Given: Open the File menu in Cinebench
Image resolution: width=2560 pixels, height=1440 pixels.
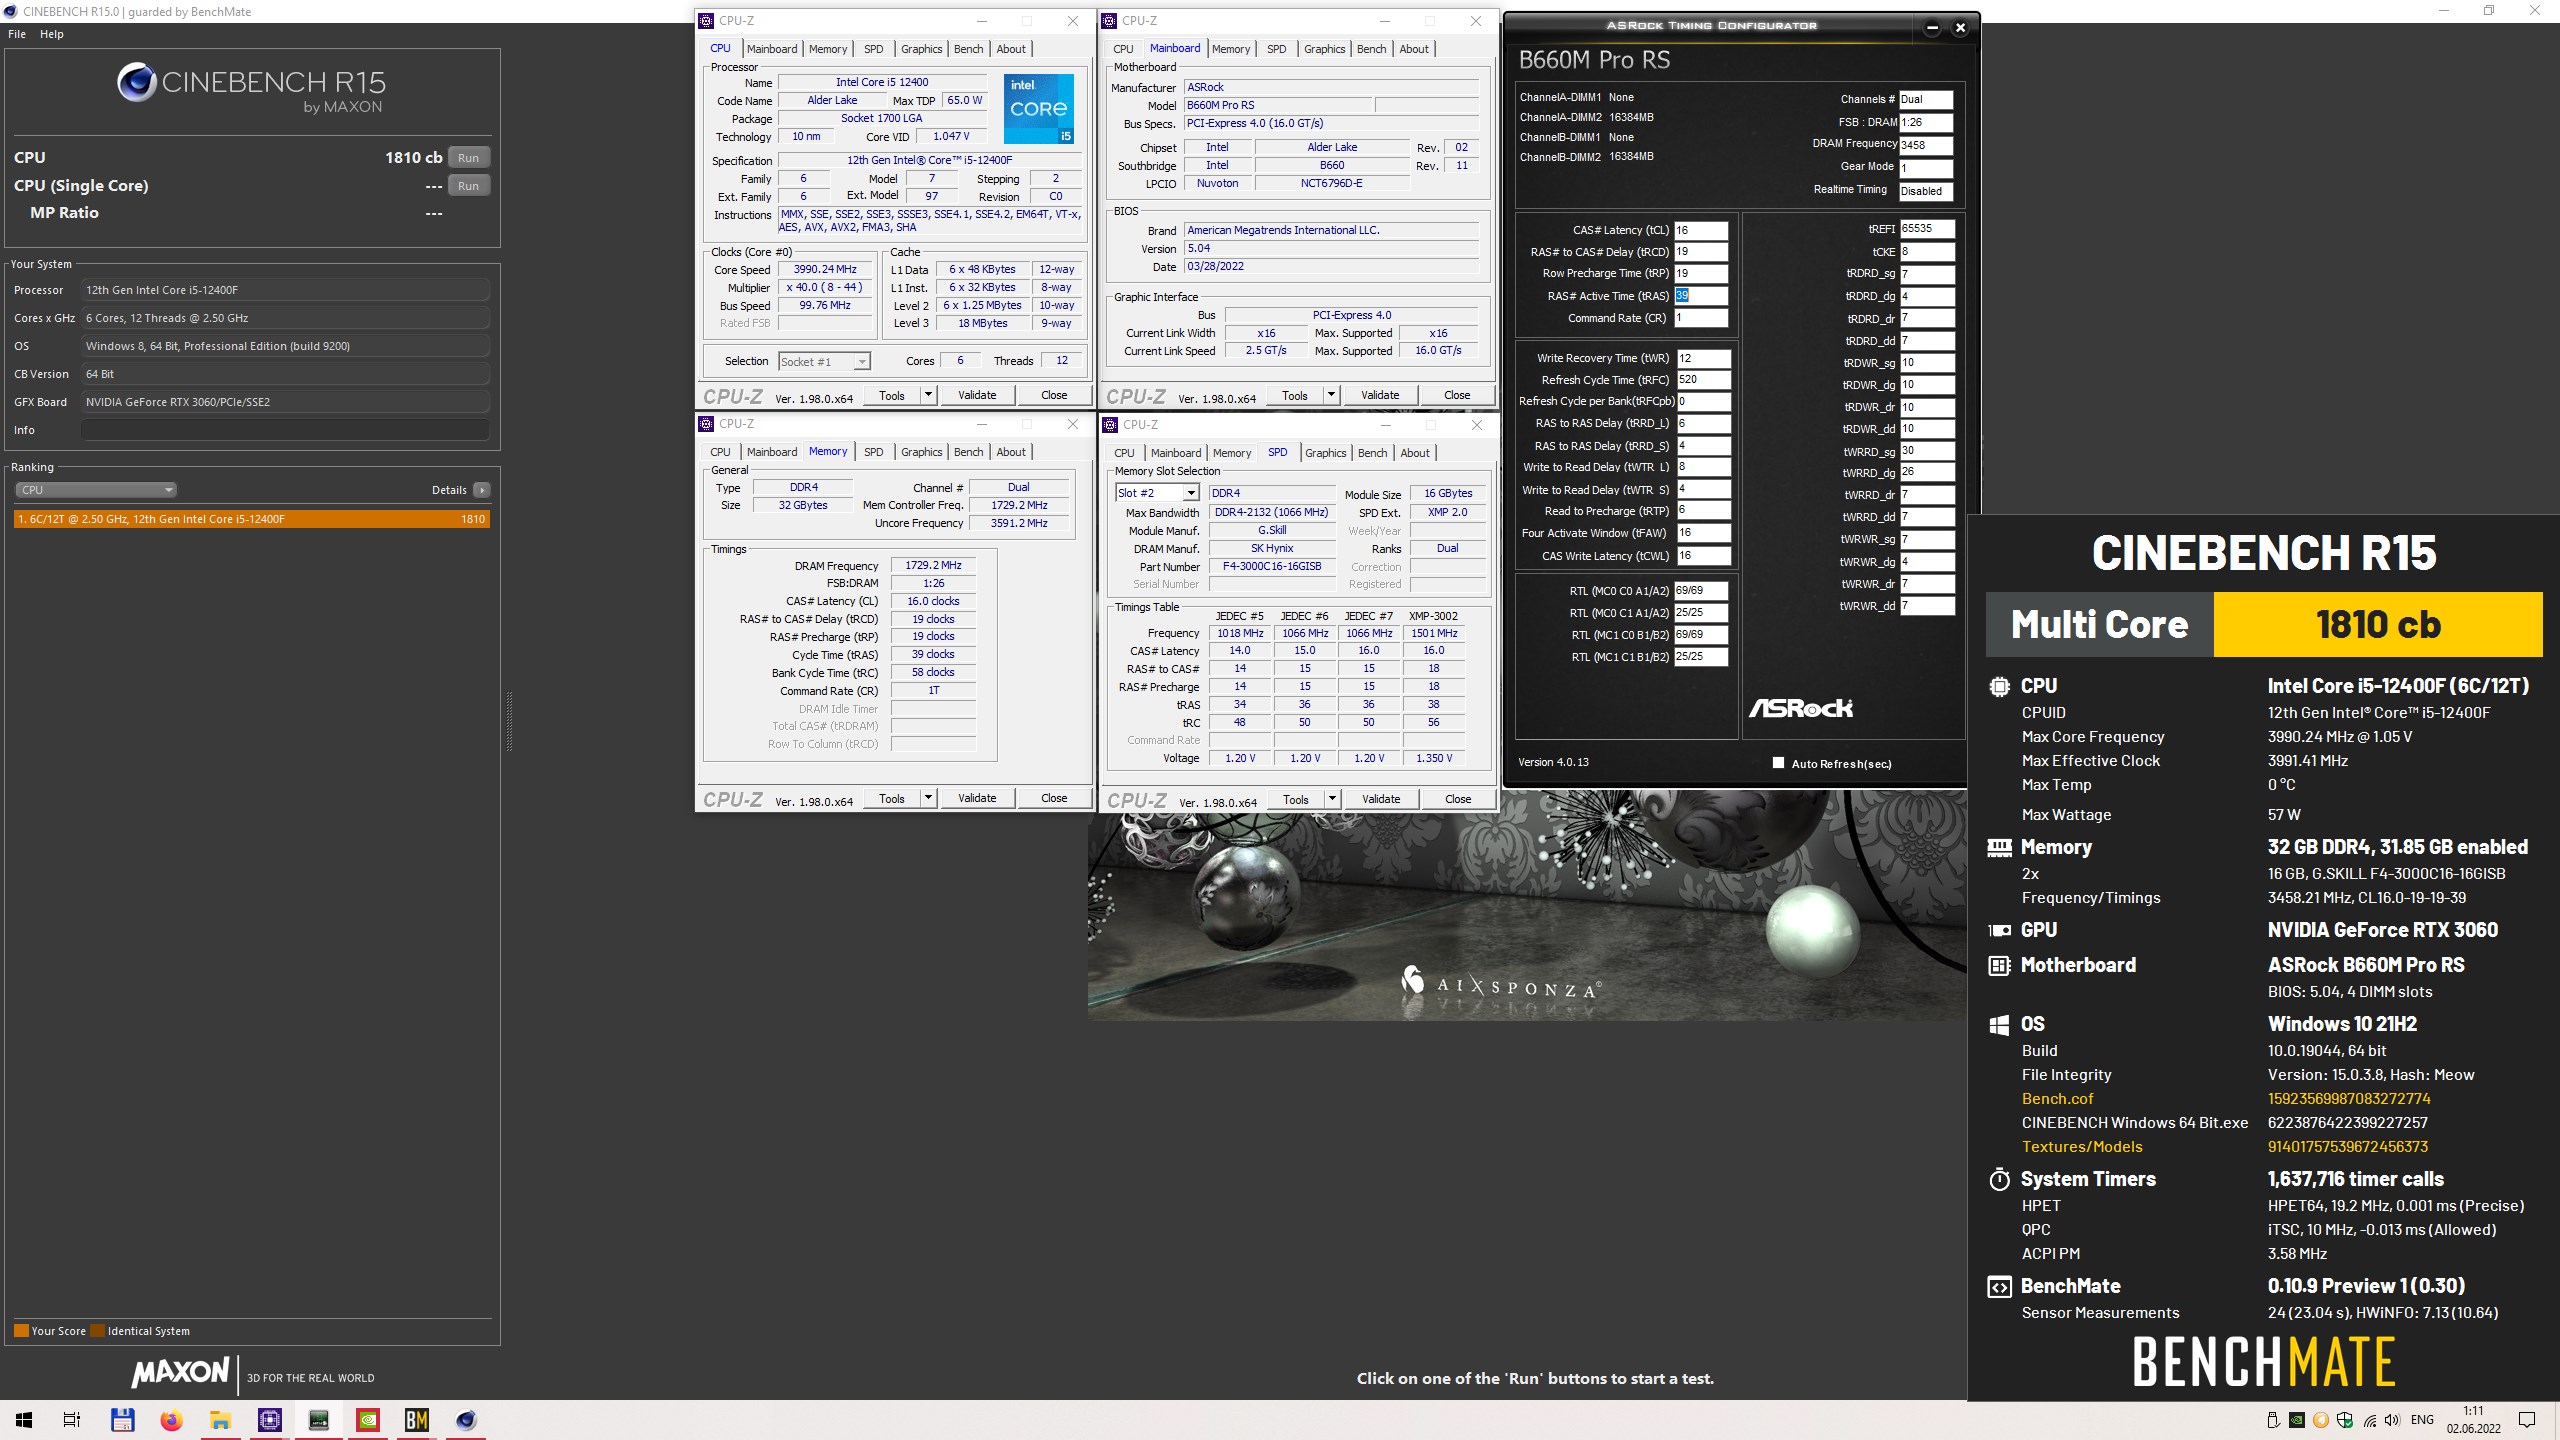Looking at the screenshot, I should pyautogui.click(x=17, y=34).
